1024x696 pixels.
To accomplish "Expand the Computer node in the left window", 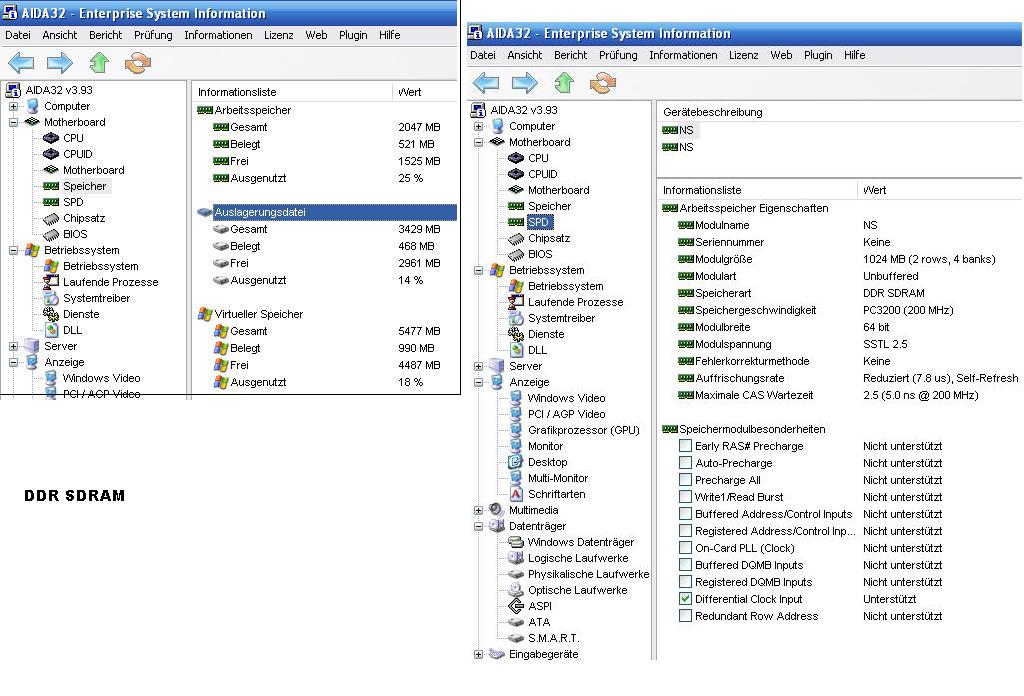I will tap(13, 106).
